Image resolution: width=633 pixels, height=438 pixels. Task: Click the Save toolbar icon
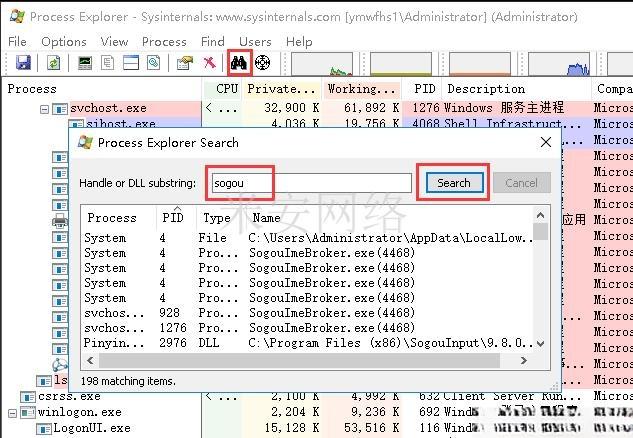pos(23,63)
